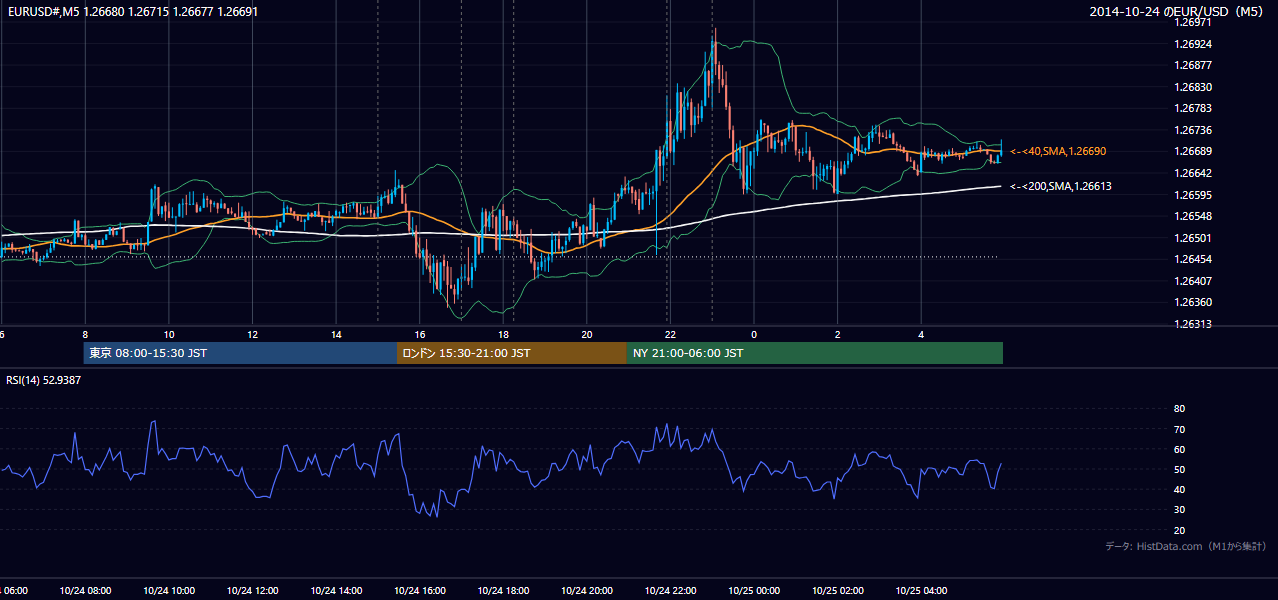Click the 1.26736 price axis label
Screen dimensions: 1278x600
click(x=1193, y=130)
